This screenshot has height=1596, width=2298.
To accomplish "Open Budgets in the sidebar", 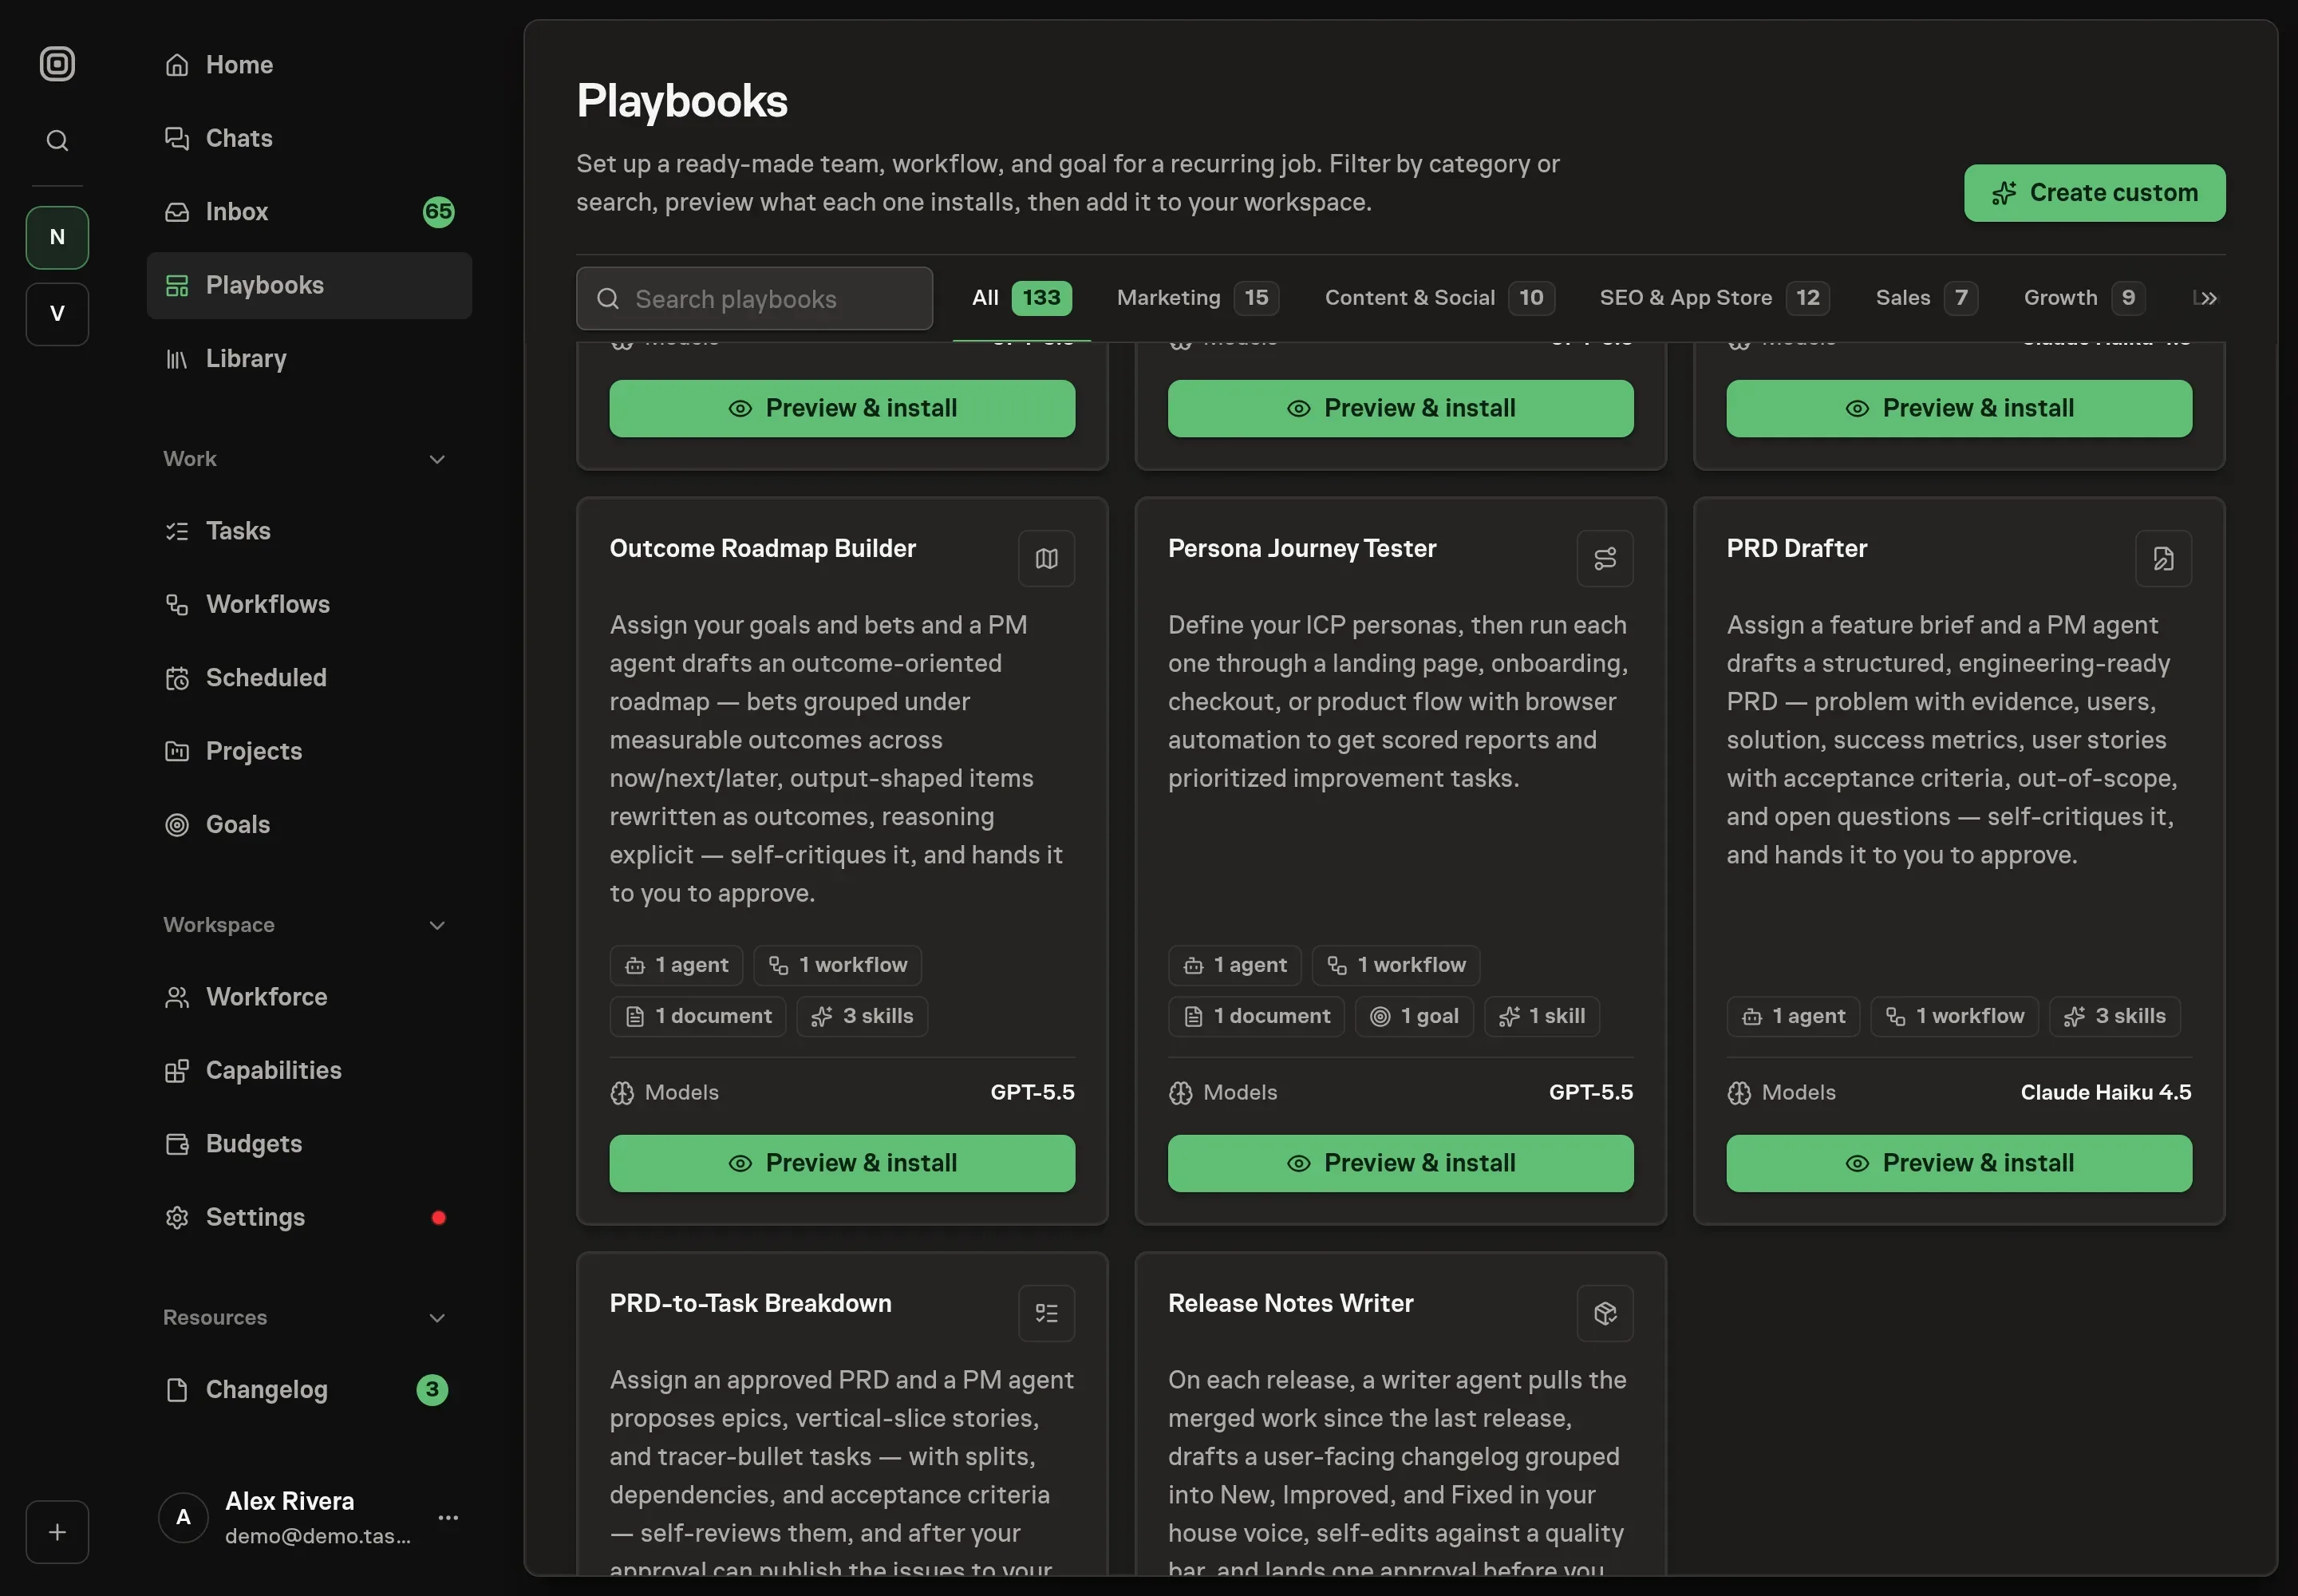I will pos(309,1143).
